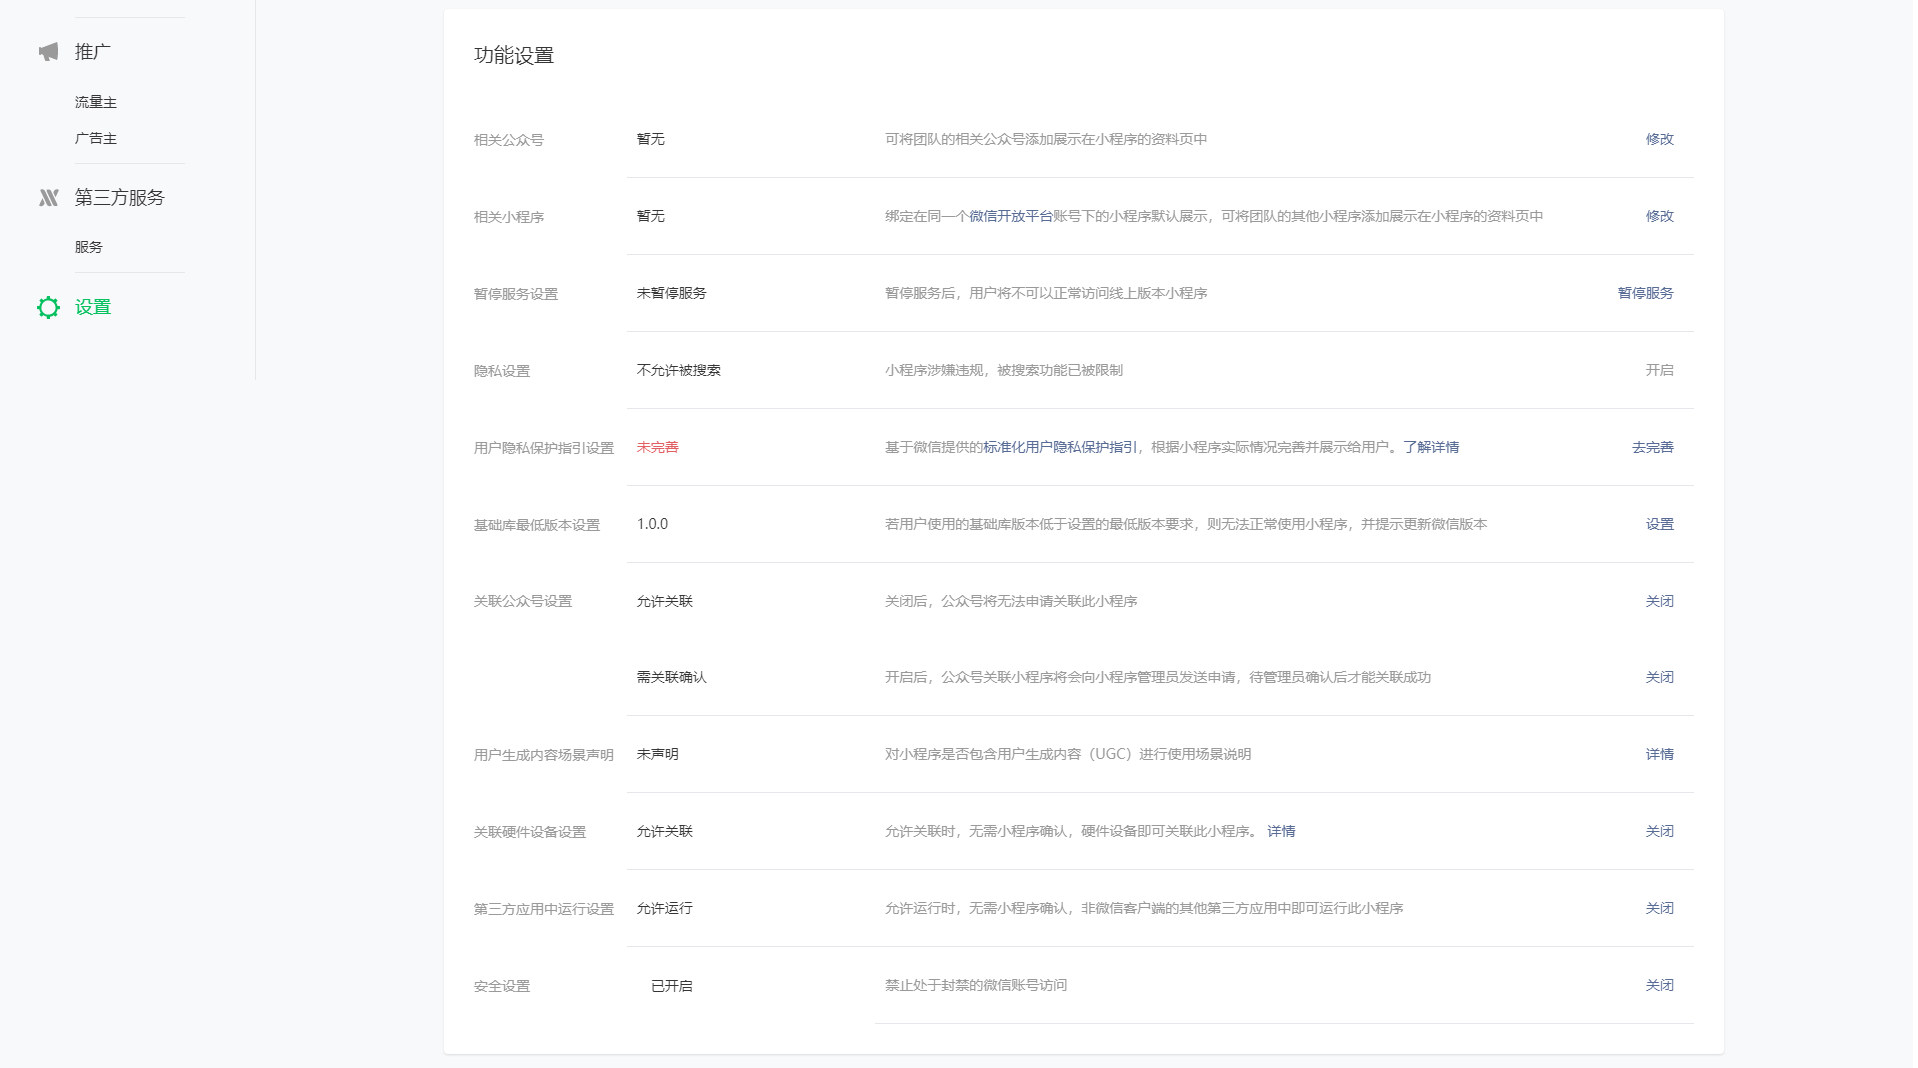Image resolution: width=1918 pixels, height=1068 pixels.
Task: Click 去完善 for the user privacy guide
Action: pos(1652,448)
